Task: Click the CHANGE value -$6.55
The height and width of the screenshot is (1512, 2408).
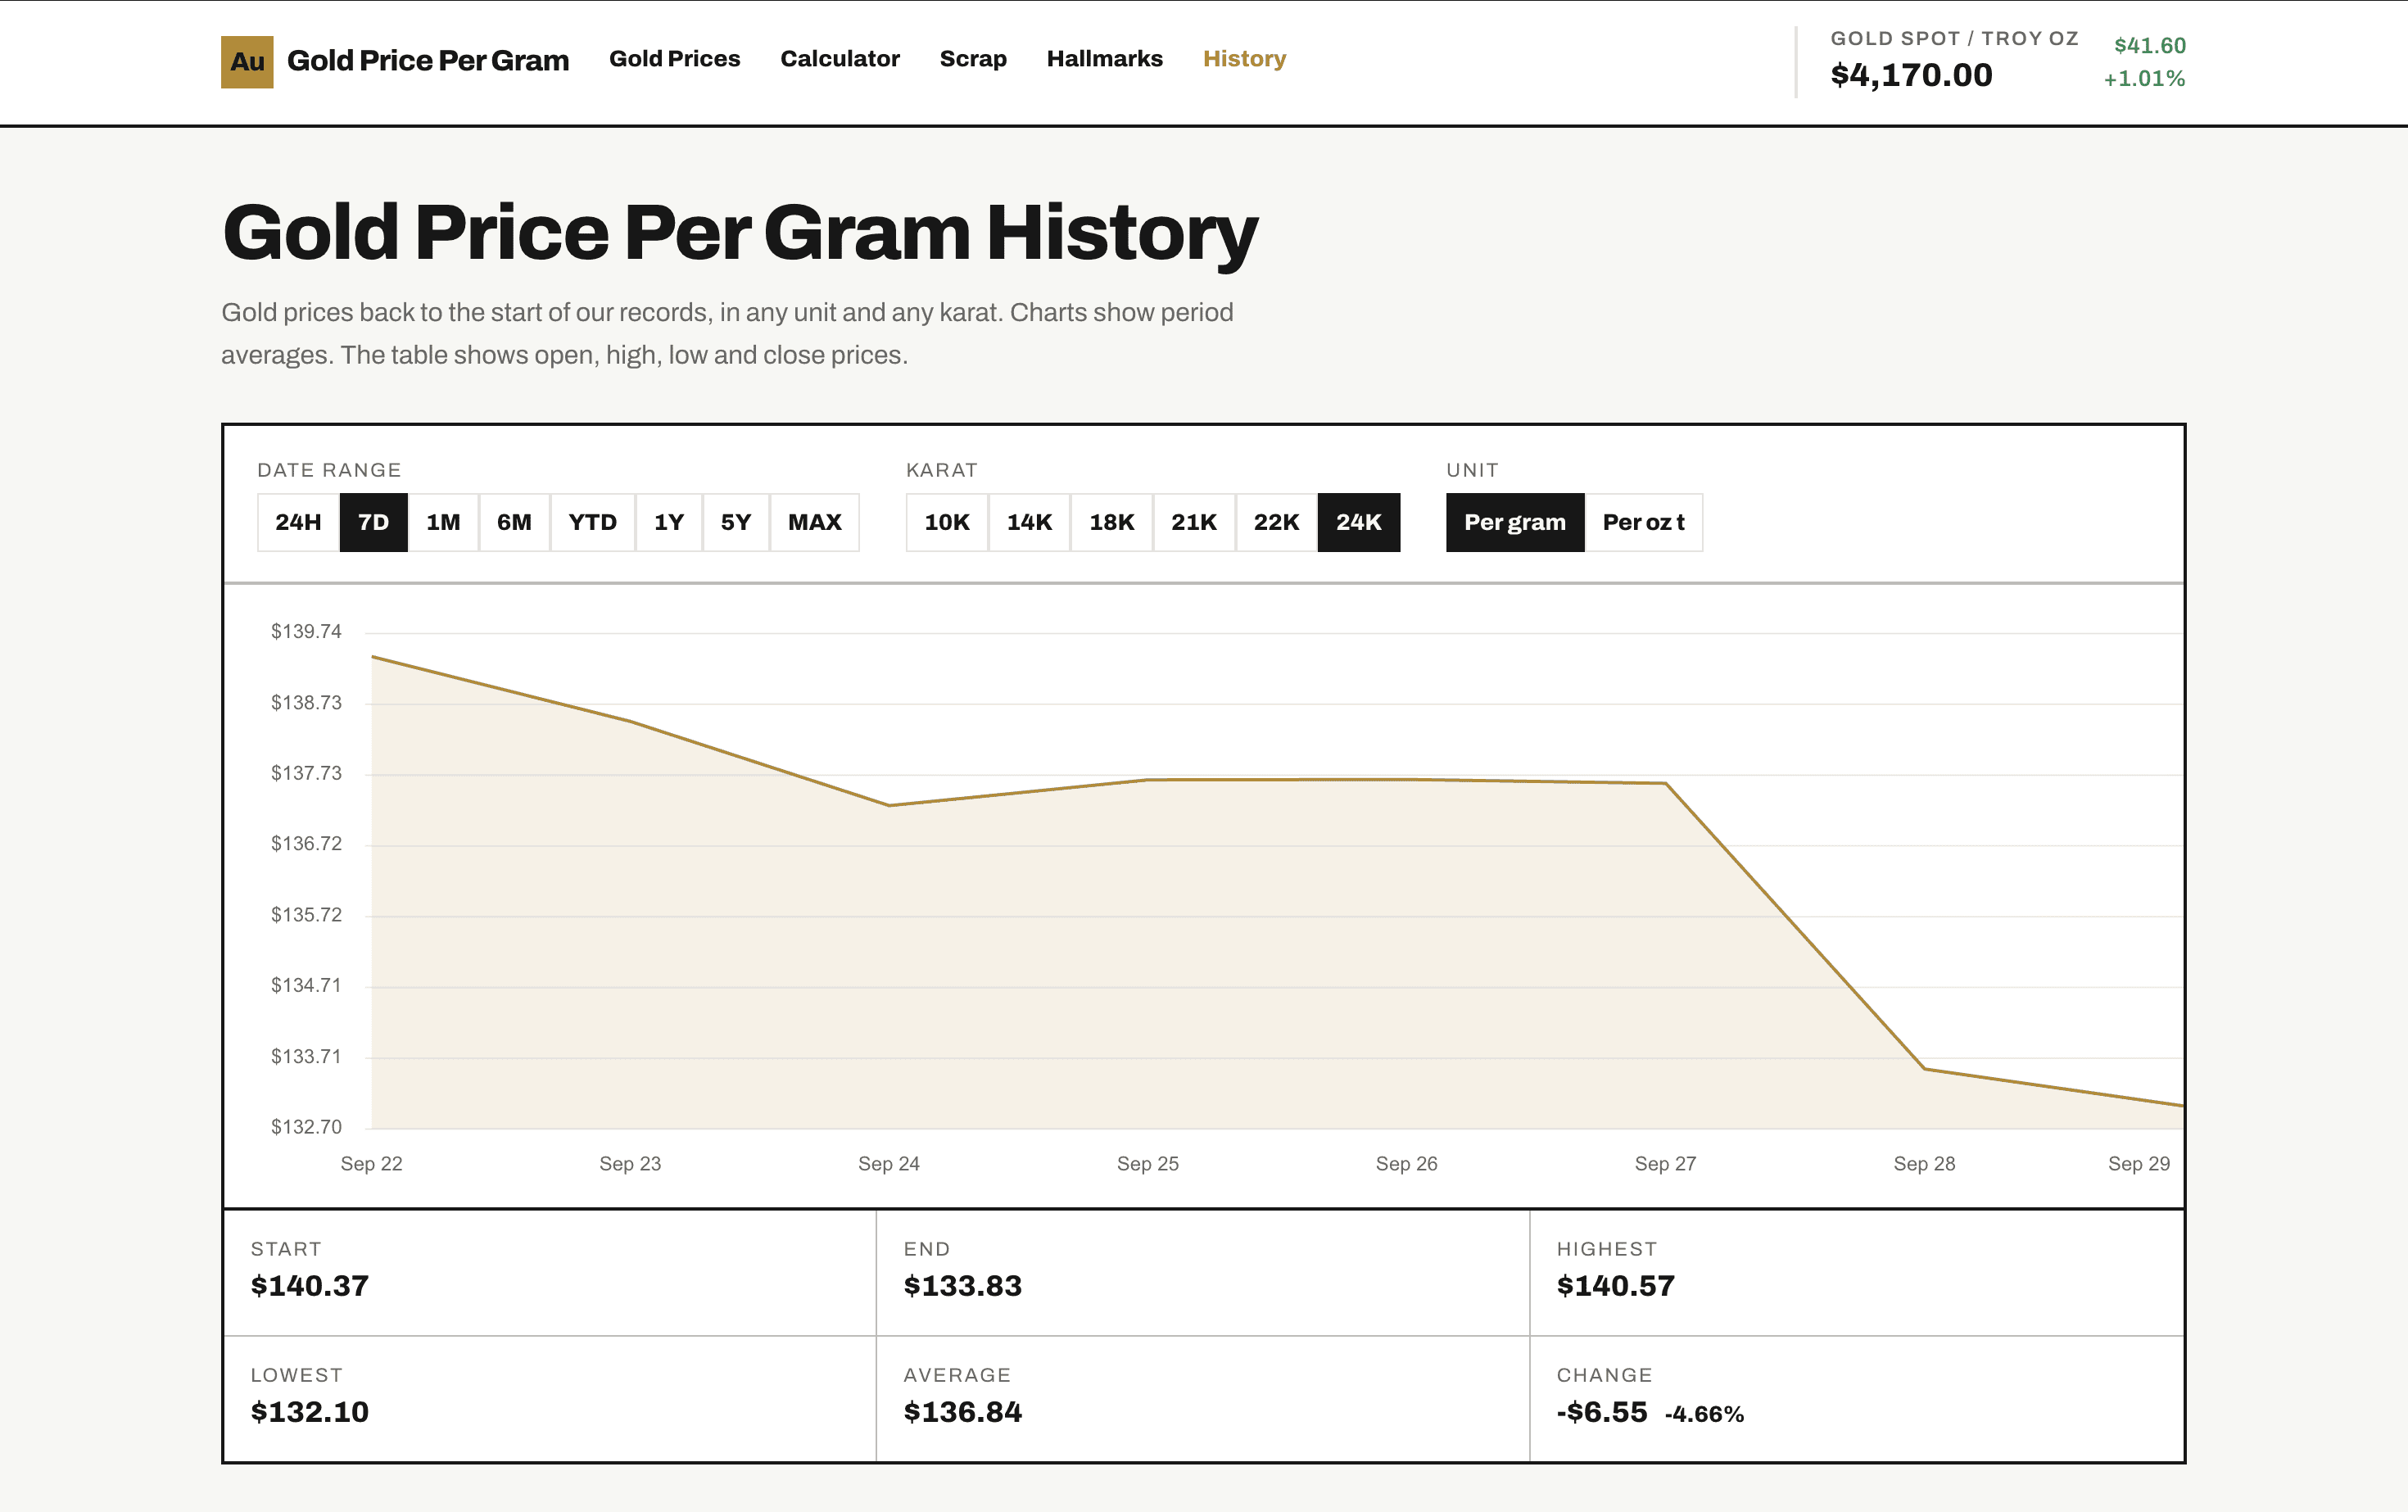Action: (x=1601, y=1412)
